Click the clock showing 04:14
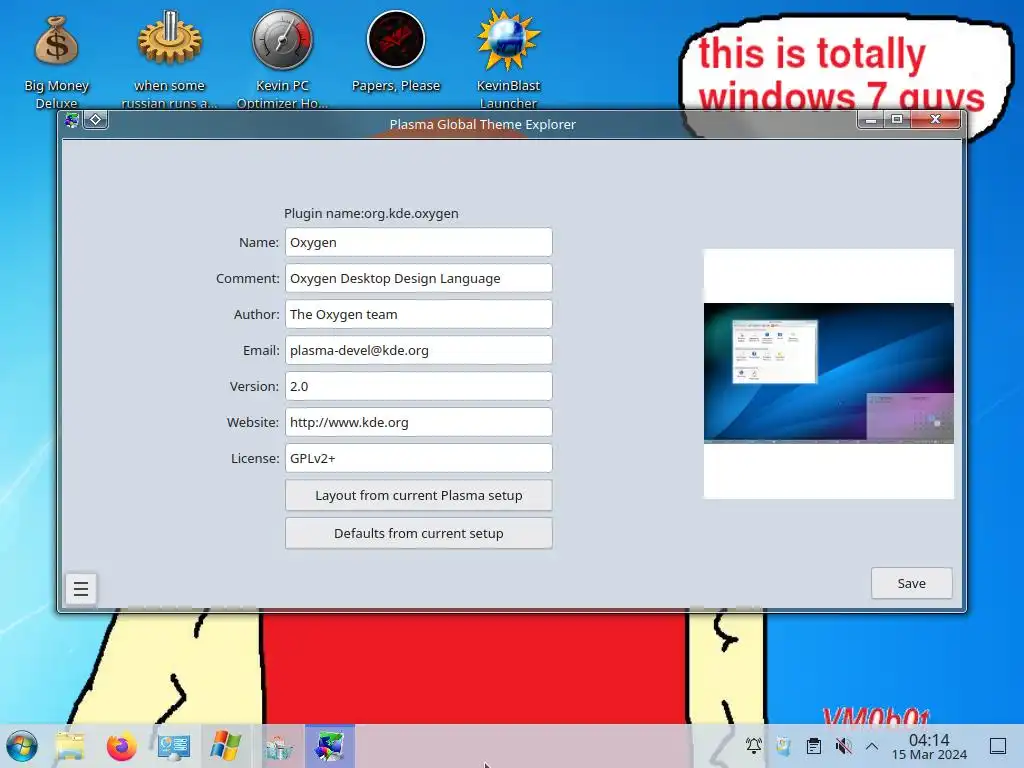Screen dimensions: 1024x768 (929, 746)
